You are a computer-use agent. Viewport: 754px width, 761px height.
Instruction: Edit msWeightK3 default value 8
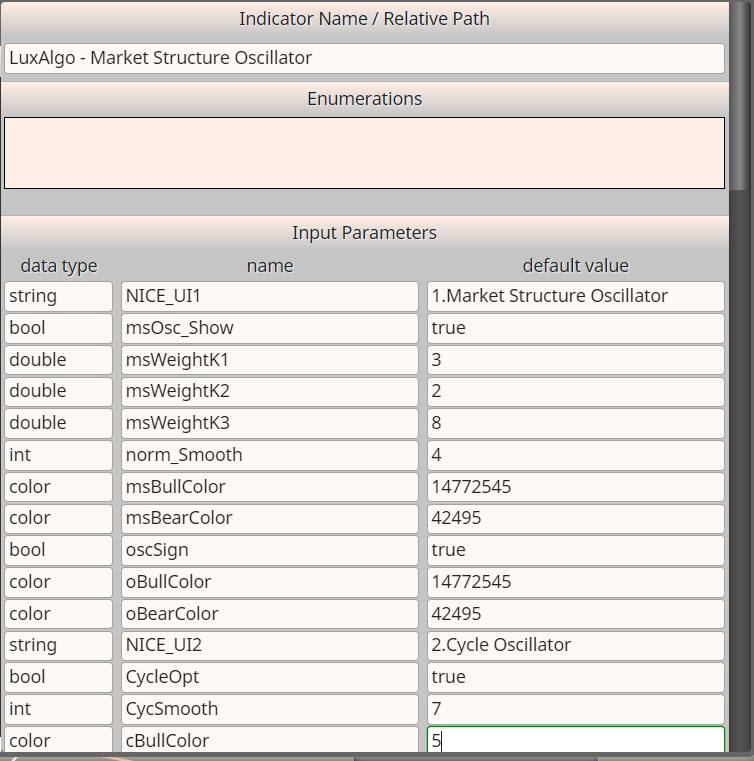pos(576,423)
